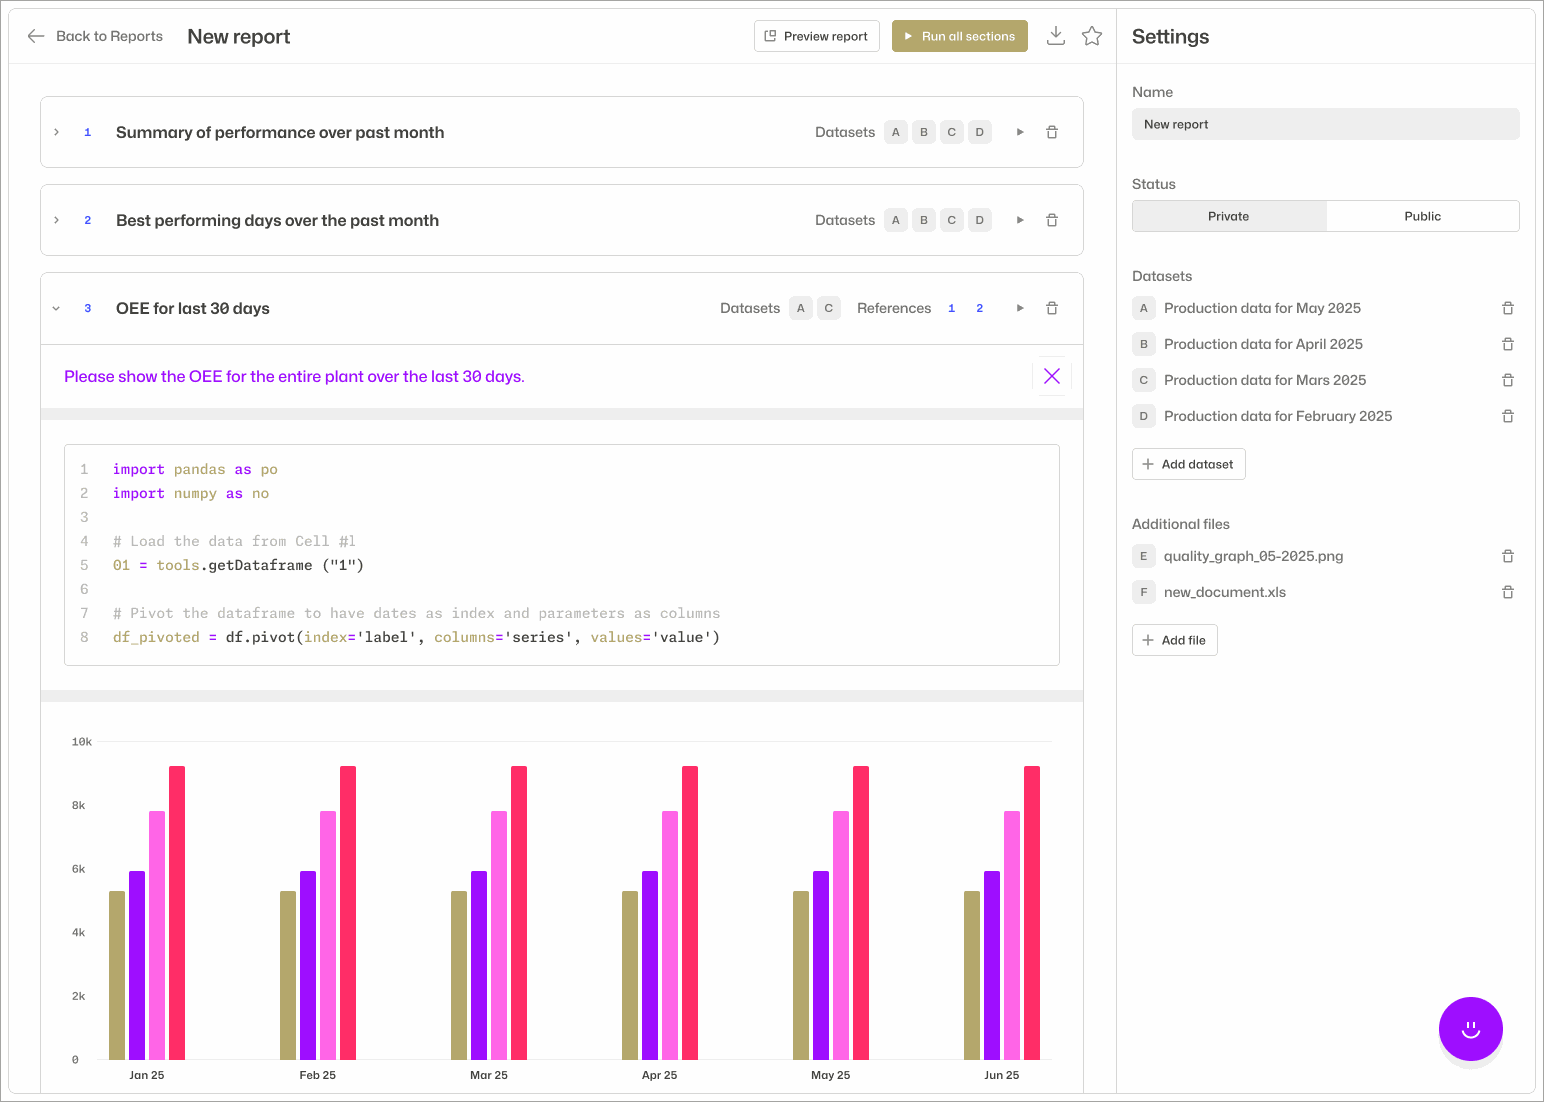Screen dimensions: 1544x1102
Task: Open reference 2 in section 3
Action: [980, 308]
